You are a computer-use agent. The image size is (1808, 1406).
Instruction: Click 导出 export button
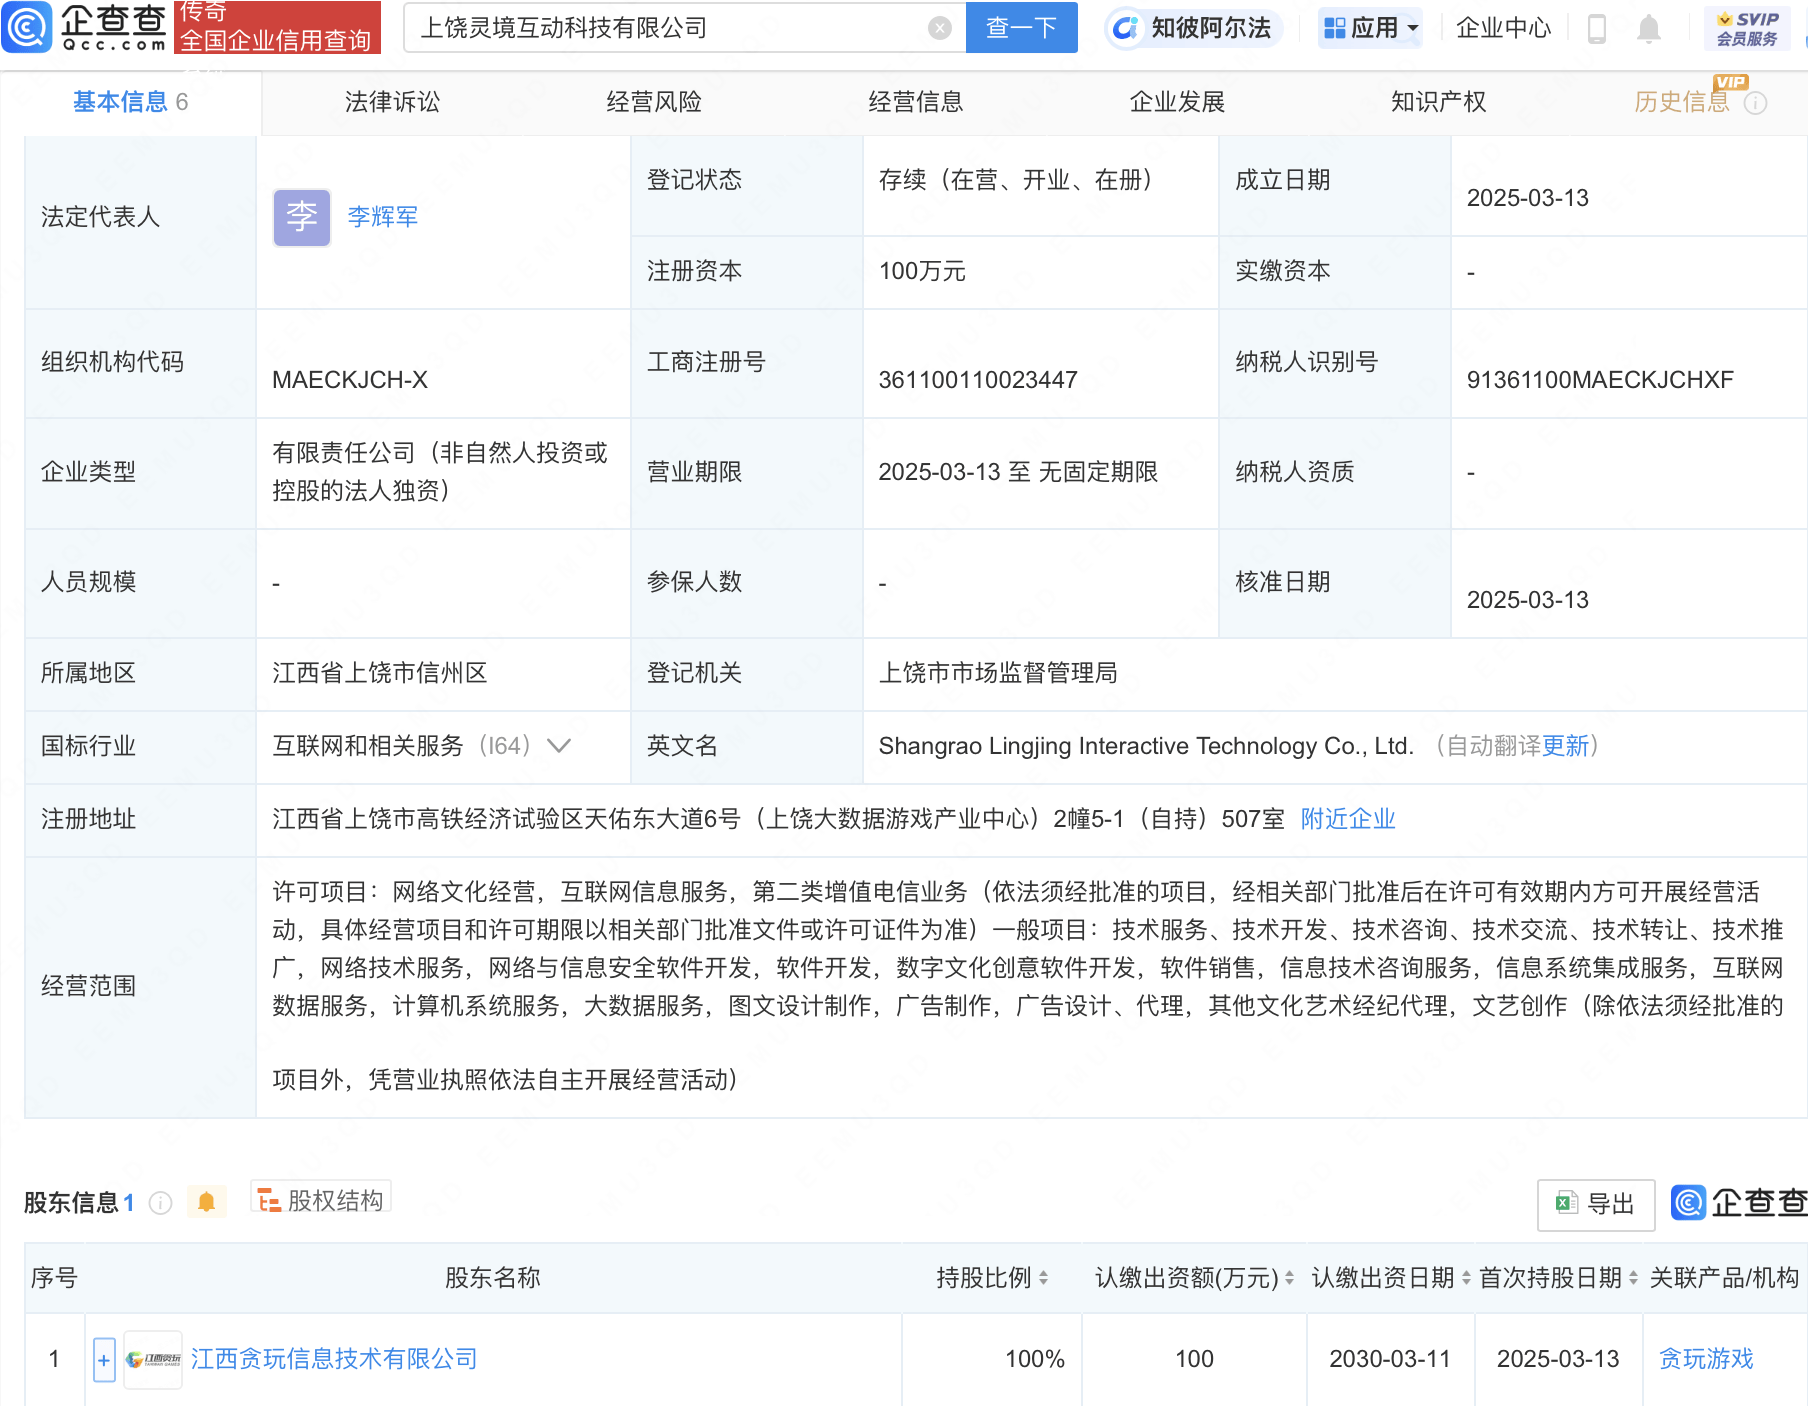pos(1596,1204)
